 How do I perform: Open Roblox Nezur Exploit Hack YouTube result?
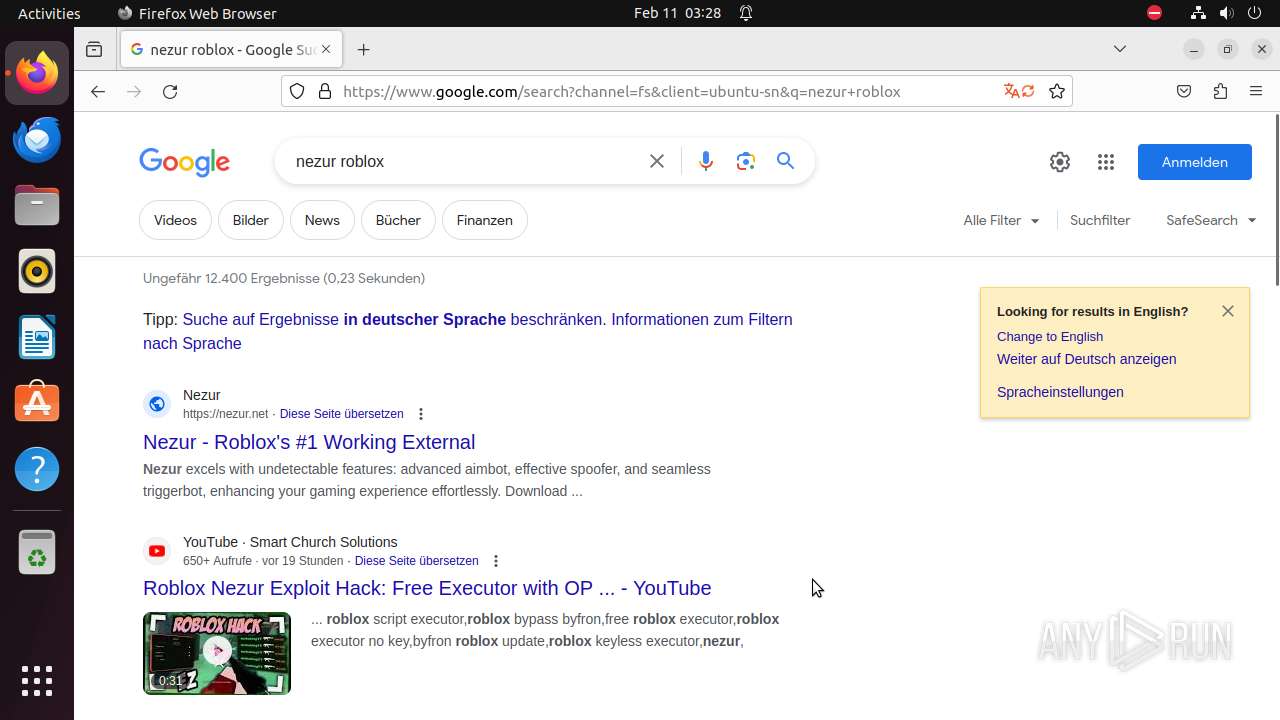click(x=427, y=588)
